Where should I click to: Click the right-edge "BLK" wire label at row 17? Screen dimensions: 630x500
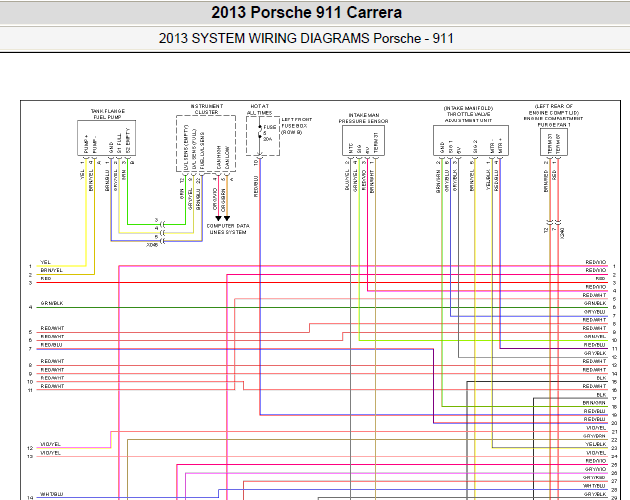point(601,395)
